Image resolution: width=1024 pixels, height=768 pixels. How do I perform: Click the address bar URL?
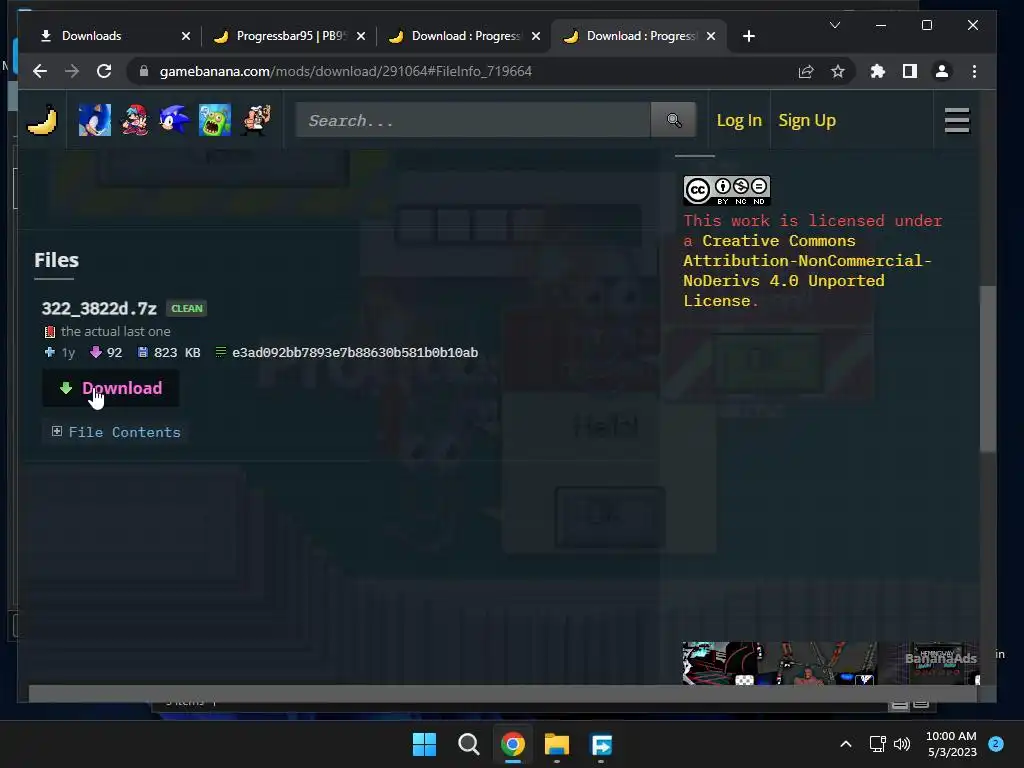pos(345,71)
